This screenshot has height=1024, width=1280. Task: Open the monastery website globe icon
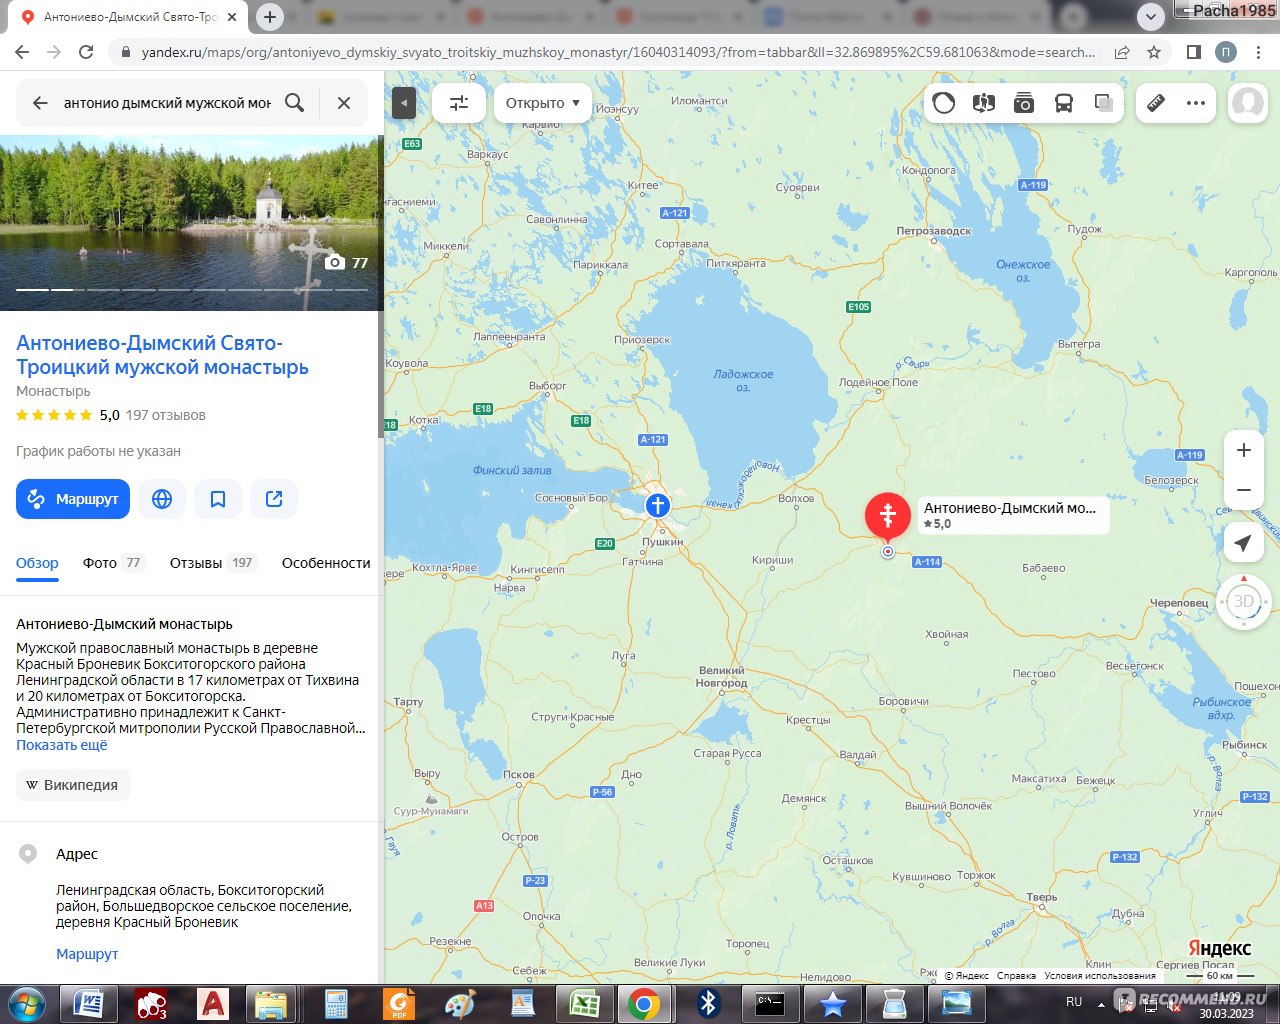tap(162, 499)
